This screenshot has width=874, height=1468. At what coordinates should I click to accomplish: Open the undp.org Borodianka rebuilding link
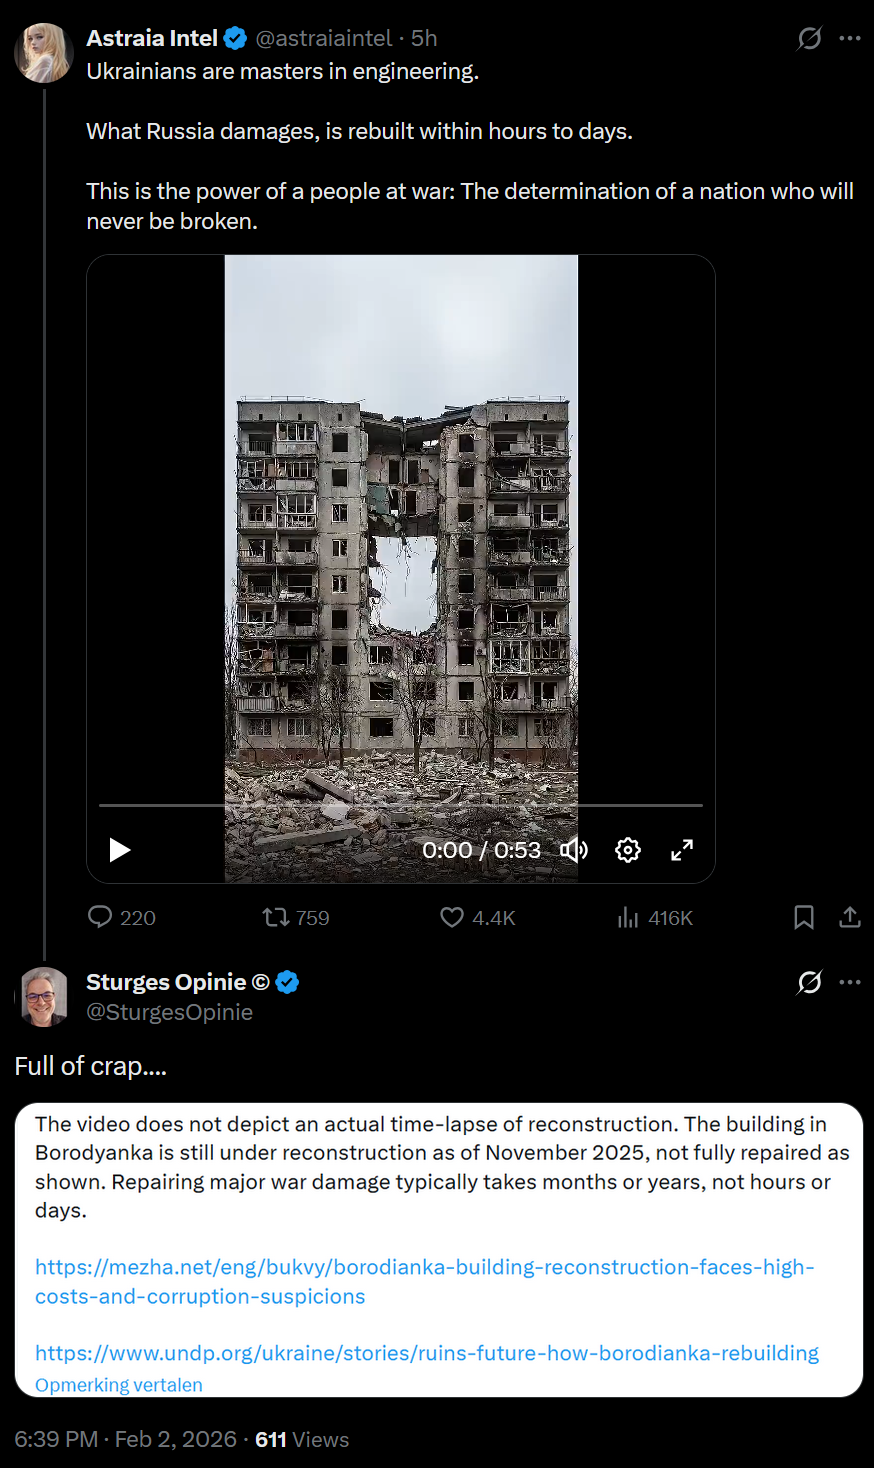tap(427, 1353)
